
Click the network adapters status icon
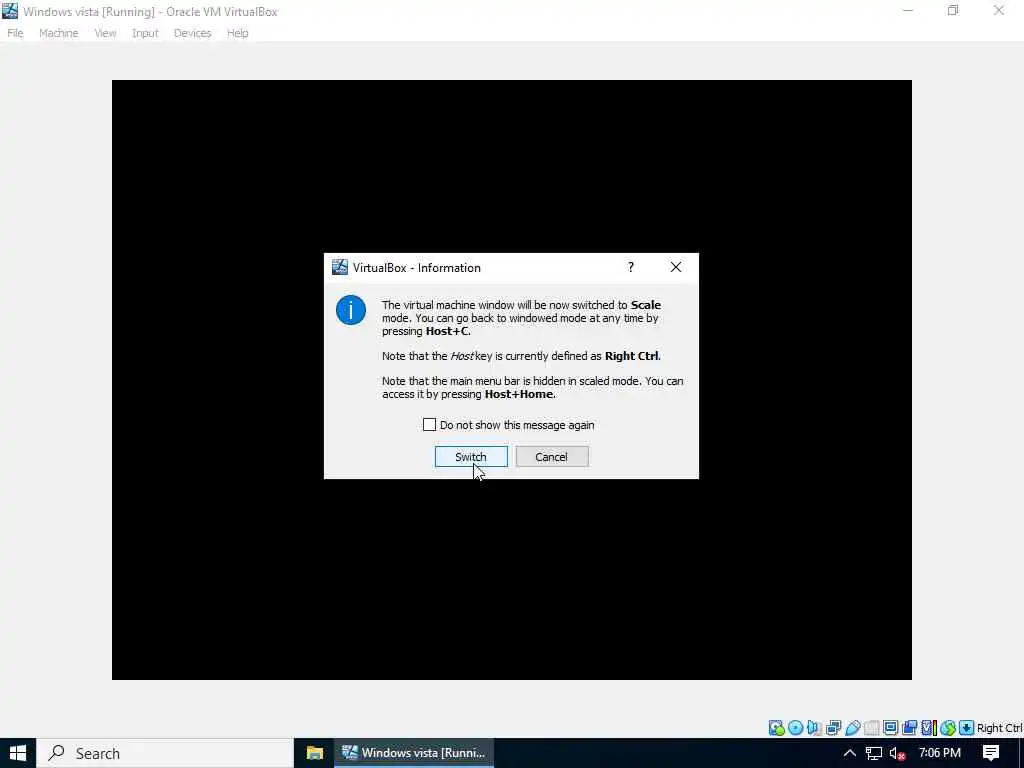pos(833,728)
